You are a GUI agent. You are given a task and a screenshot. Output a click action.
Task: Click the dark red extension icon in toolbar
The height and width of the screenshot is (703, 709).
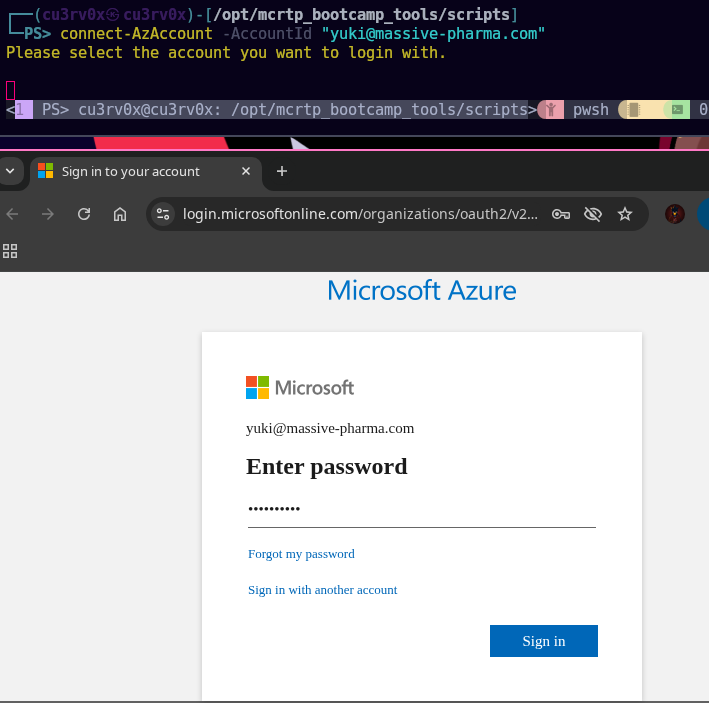(675, 214)
